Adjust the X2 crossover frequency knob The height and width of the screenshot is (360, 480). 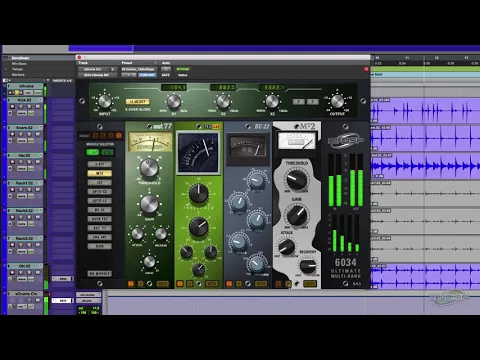[x=223, y=101]
